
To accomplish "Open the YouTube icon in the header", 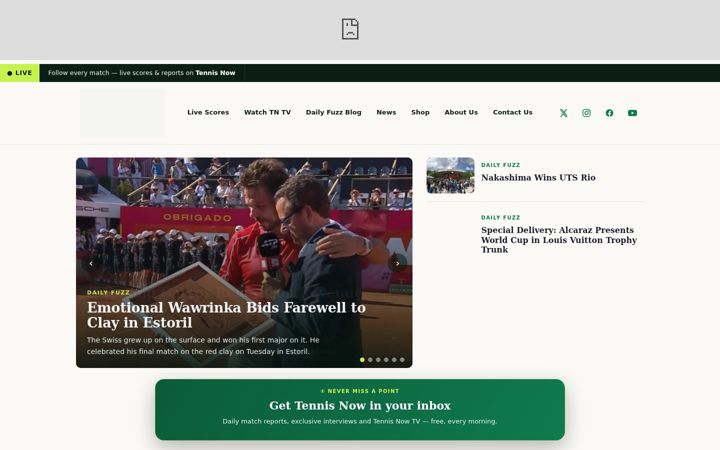I will [632, 113].
